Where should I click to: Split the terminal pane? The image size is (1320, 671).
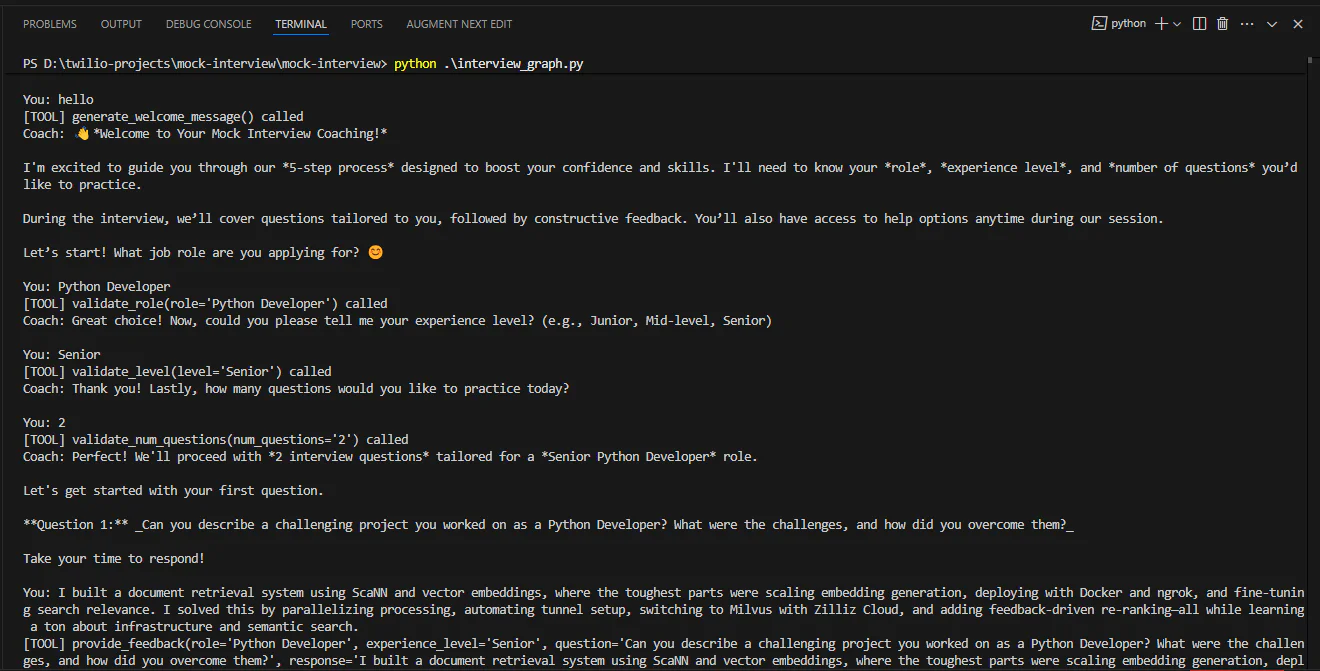[x=1199, y=23]
